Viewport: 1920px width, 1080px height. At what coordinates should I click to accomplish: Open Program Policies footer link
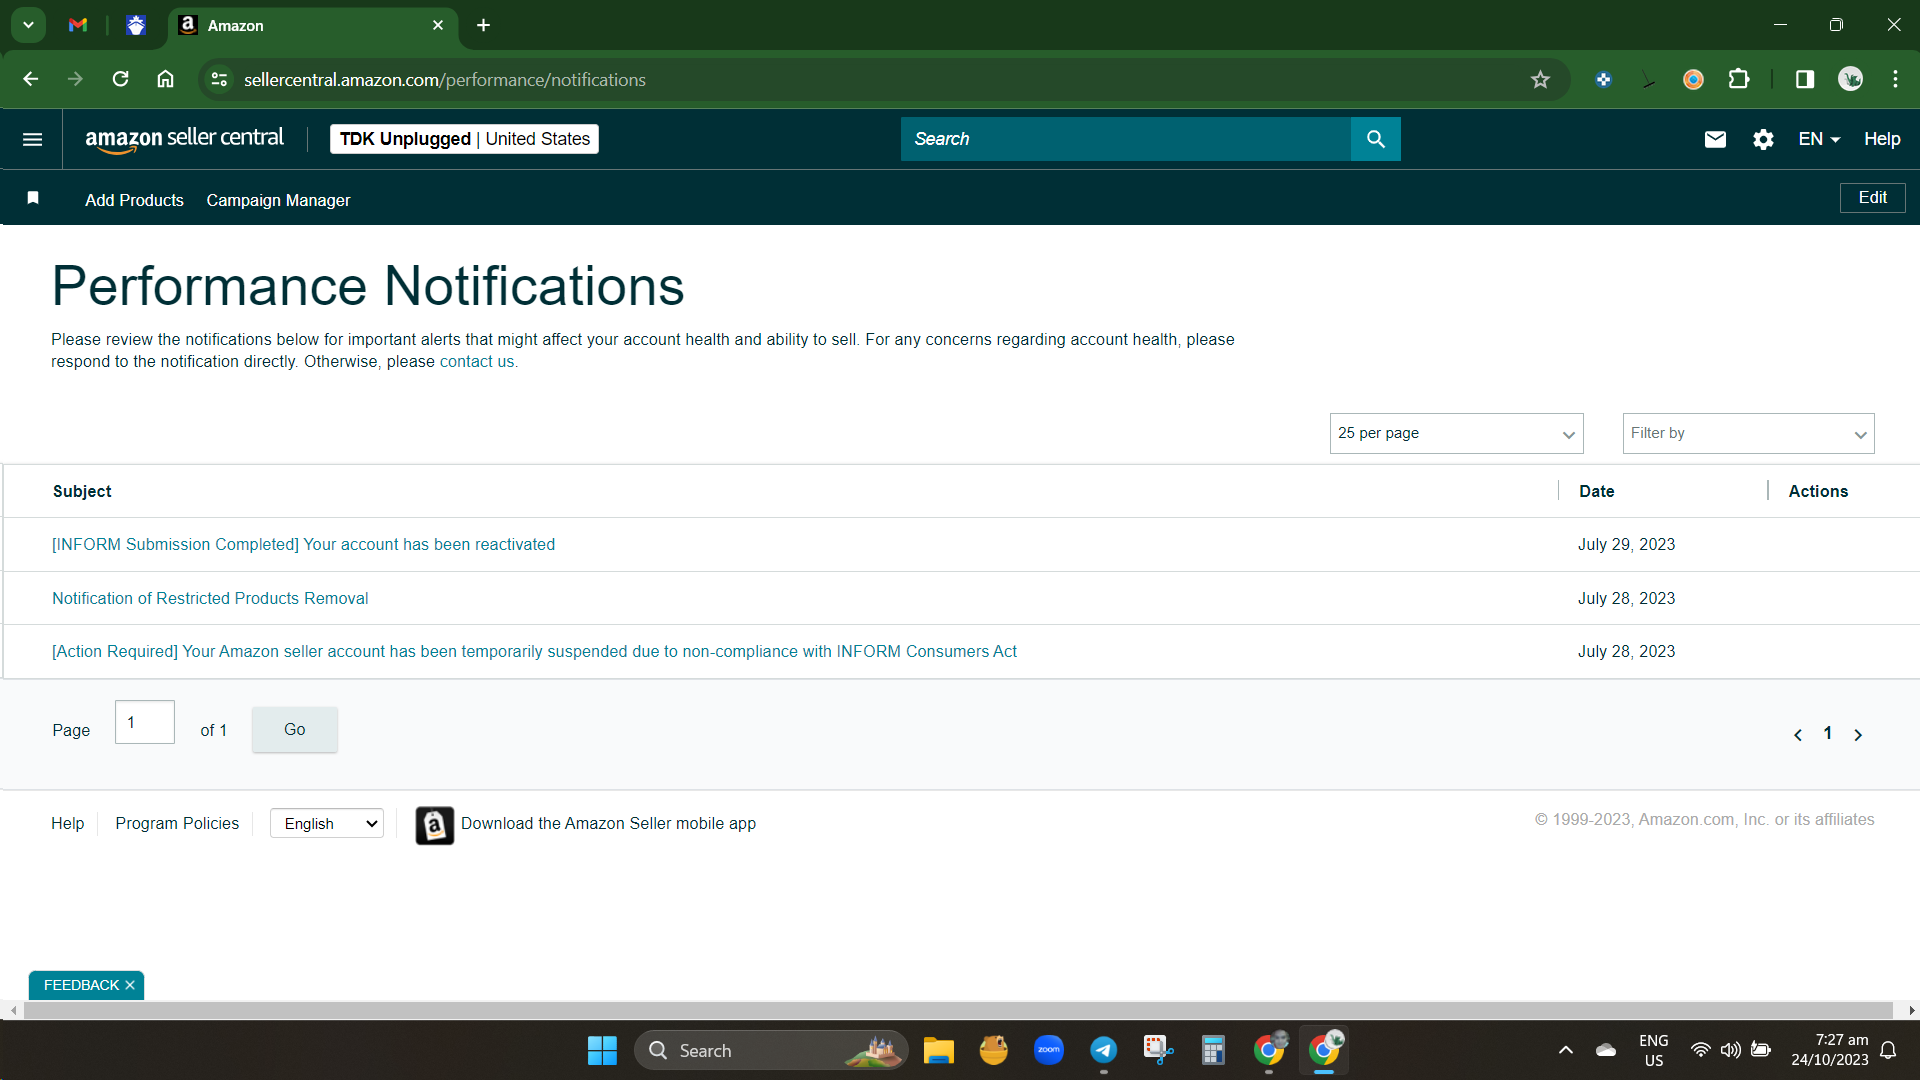pyautogui.click(x=177, y=824)
